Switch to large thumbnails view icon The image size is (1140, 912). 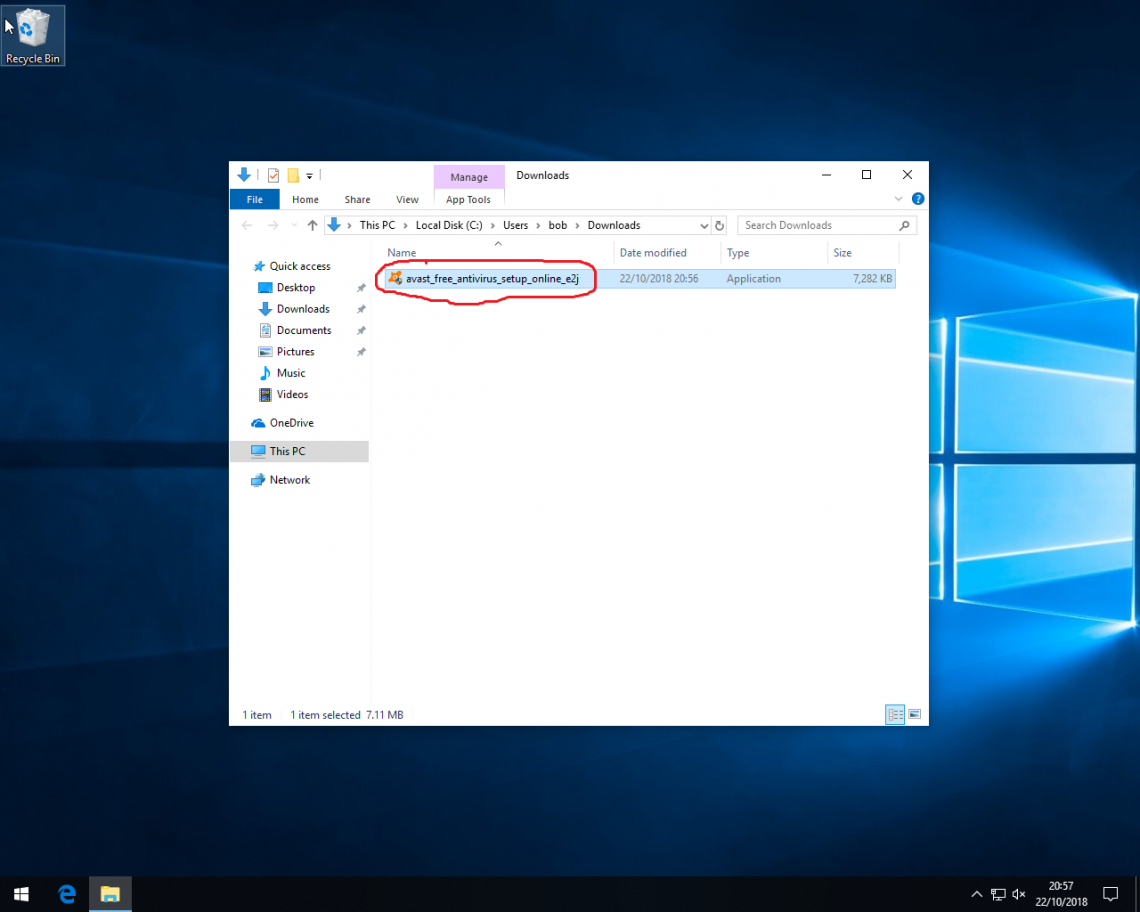coord(915,714)
